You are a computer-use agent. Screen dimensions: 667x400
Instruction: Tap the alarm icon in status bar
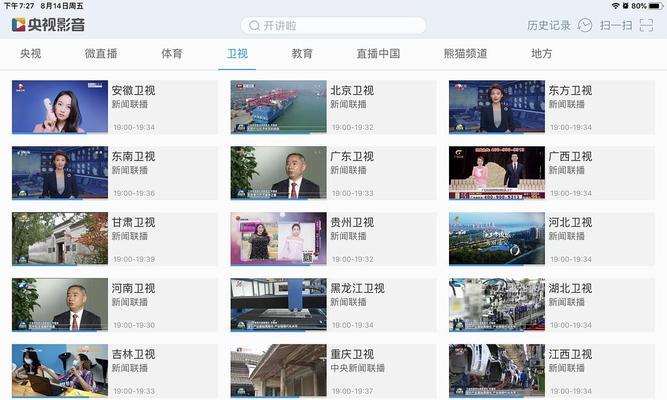625,6
